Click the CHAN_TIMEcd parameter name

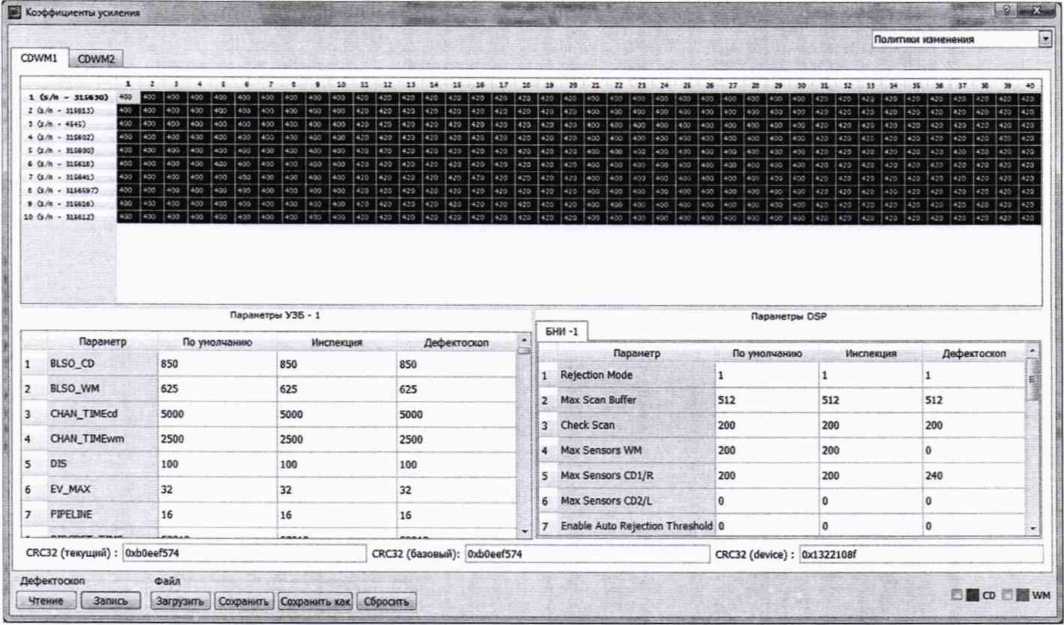point(102,415)
